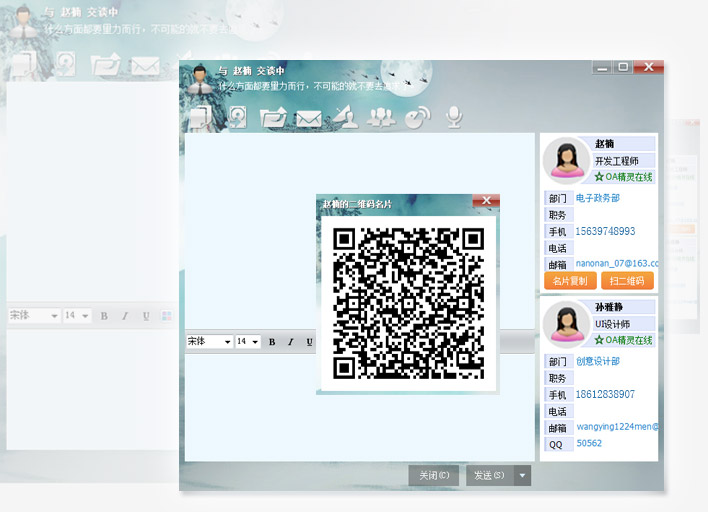Toggle underline in background window format bar
This screenshot has height=512, width=708.
click(146, 316)
